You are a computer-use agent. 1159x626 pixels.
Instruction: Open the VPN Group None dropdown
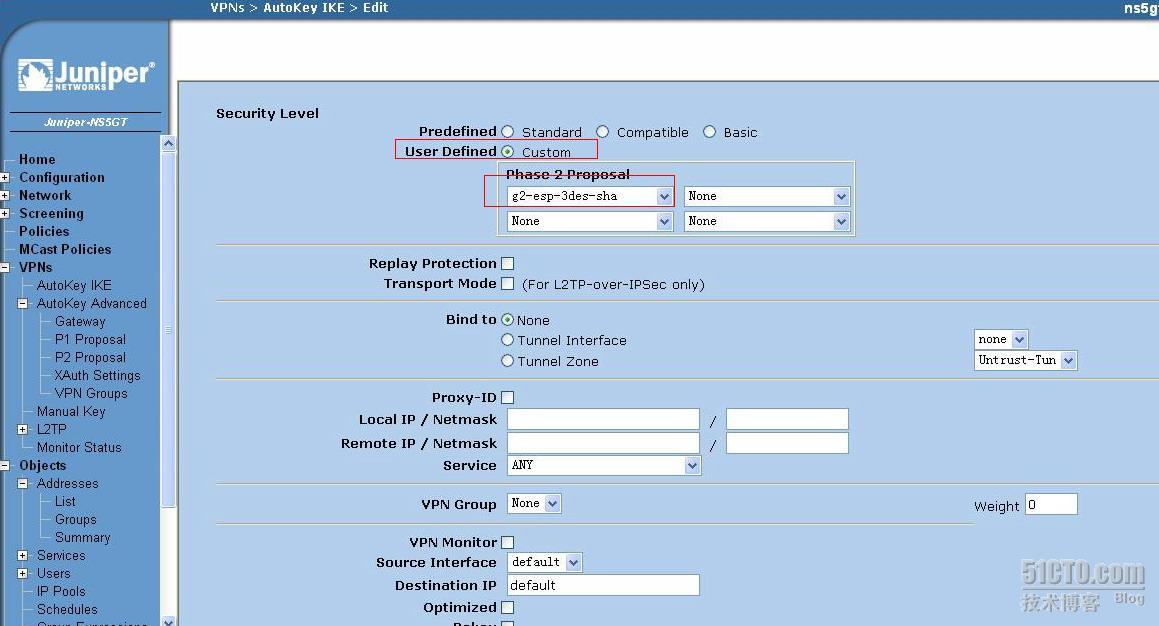point(534,503)
